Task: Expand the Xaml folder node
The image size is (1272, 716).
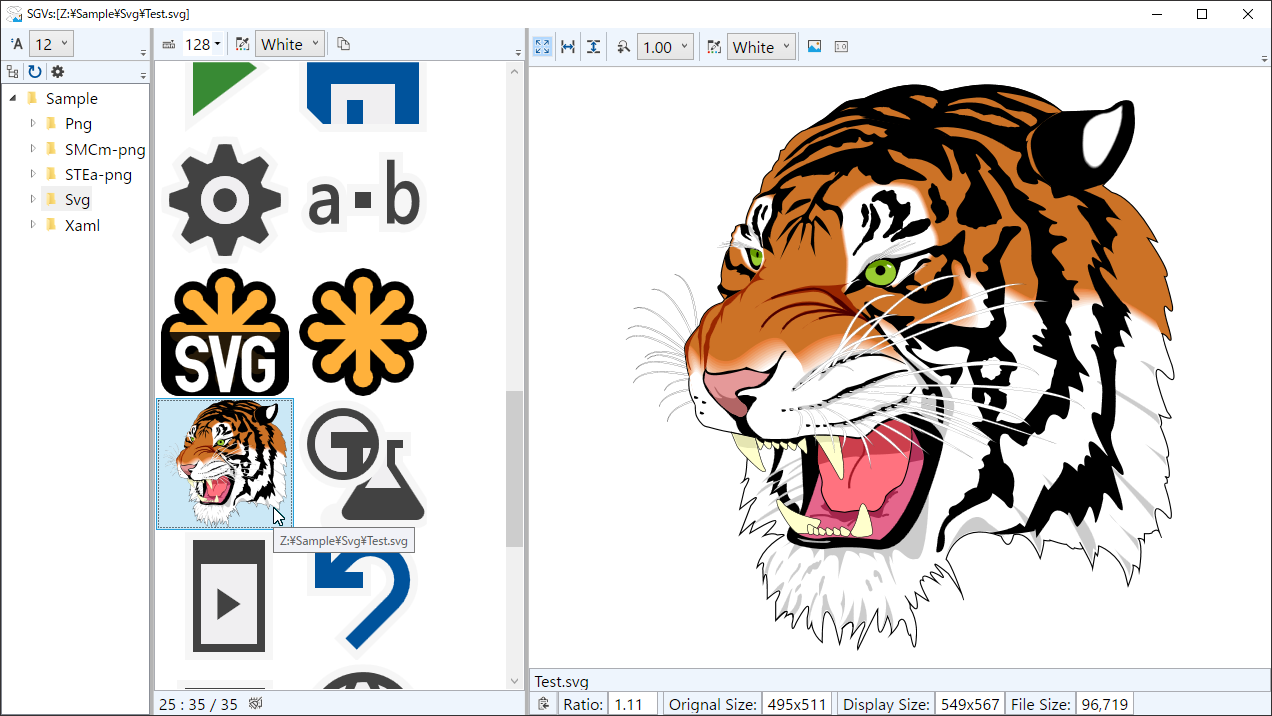Action: tap(33, 225)
